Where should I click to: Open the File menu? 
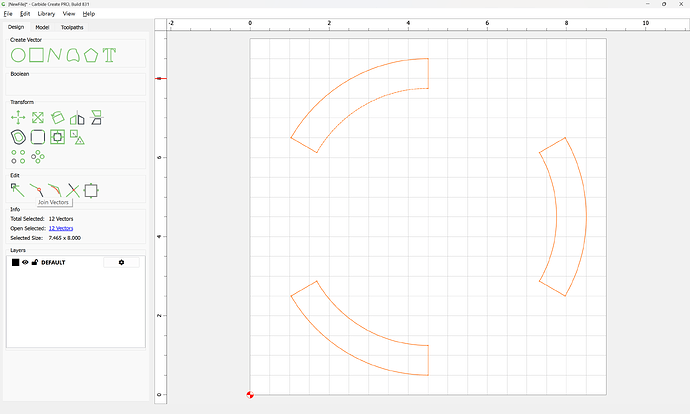pyautogui.click(x=8, y=14)
